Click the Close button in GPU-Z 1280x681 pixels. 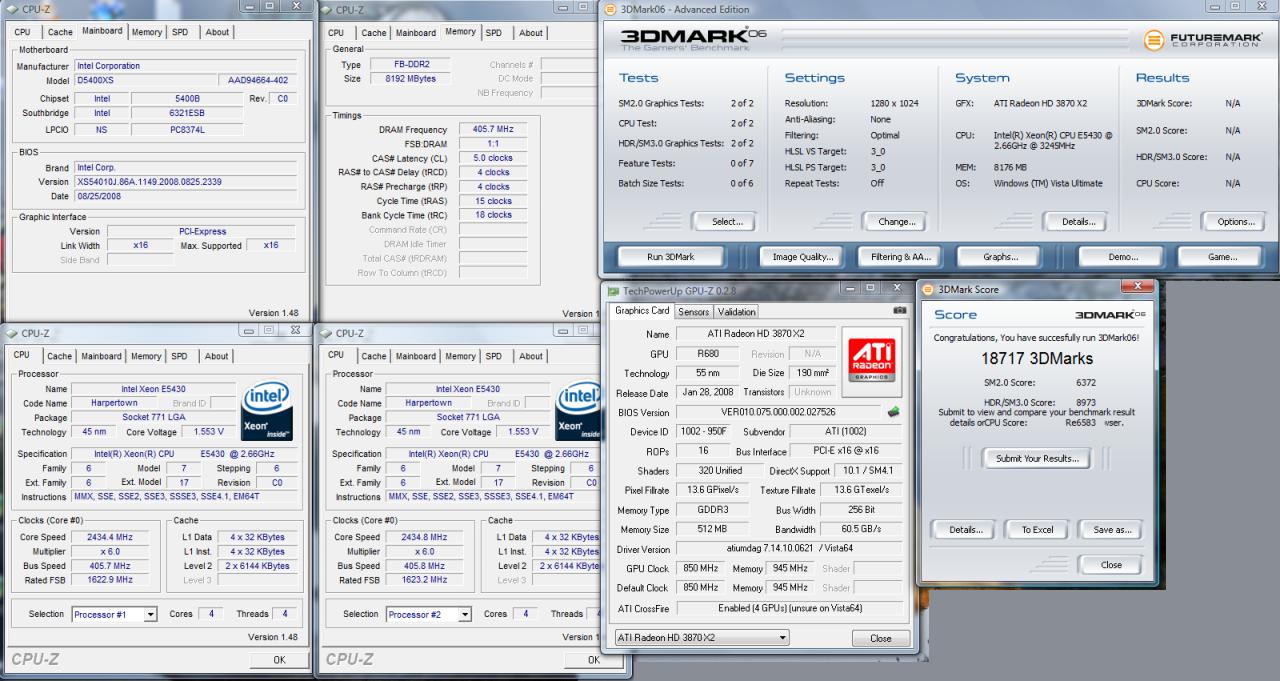pyautogui.click(x=880, y=638)
